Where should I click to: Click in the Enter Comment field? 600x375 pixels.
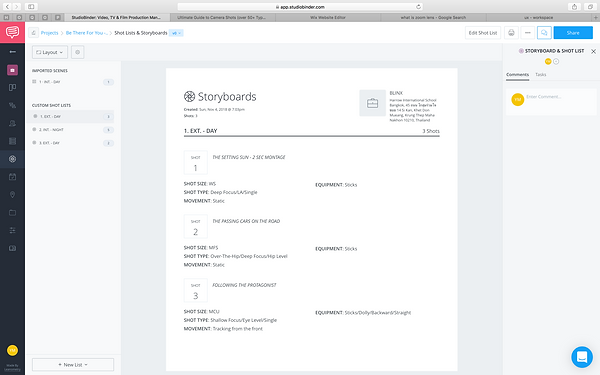click(559, 97)
